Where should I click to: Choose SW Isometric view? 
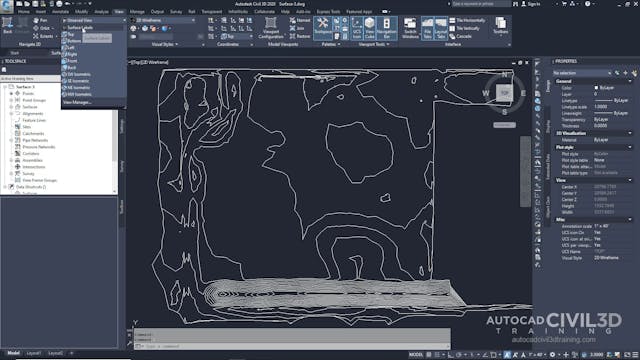(x=77, y=74)
